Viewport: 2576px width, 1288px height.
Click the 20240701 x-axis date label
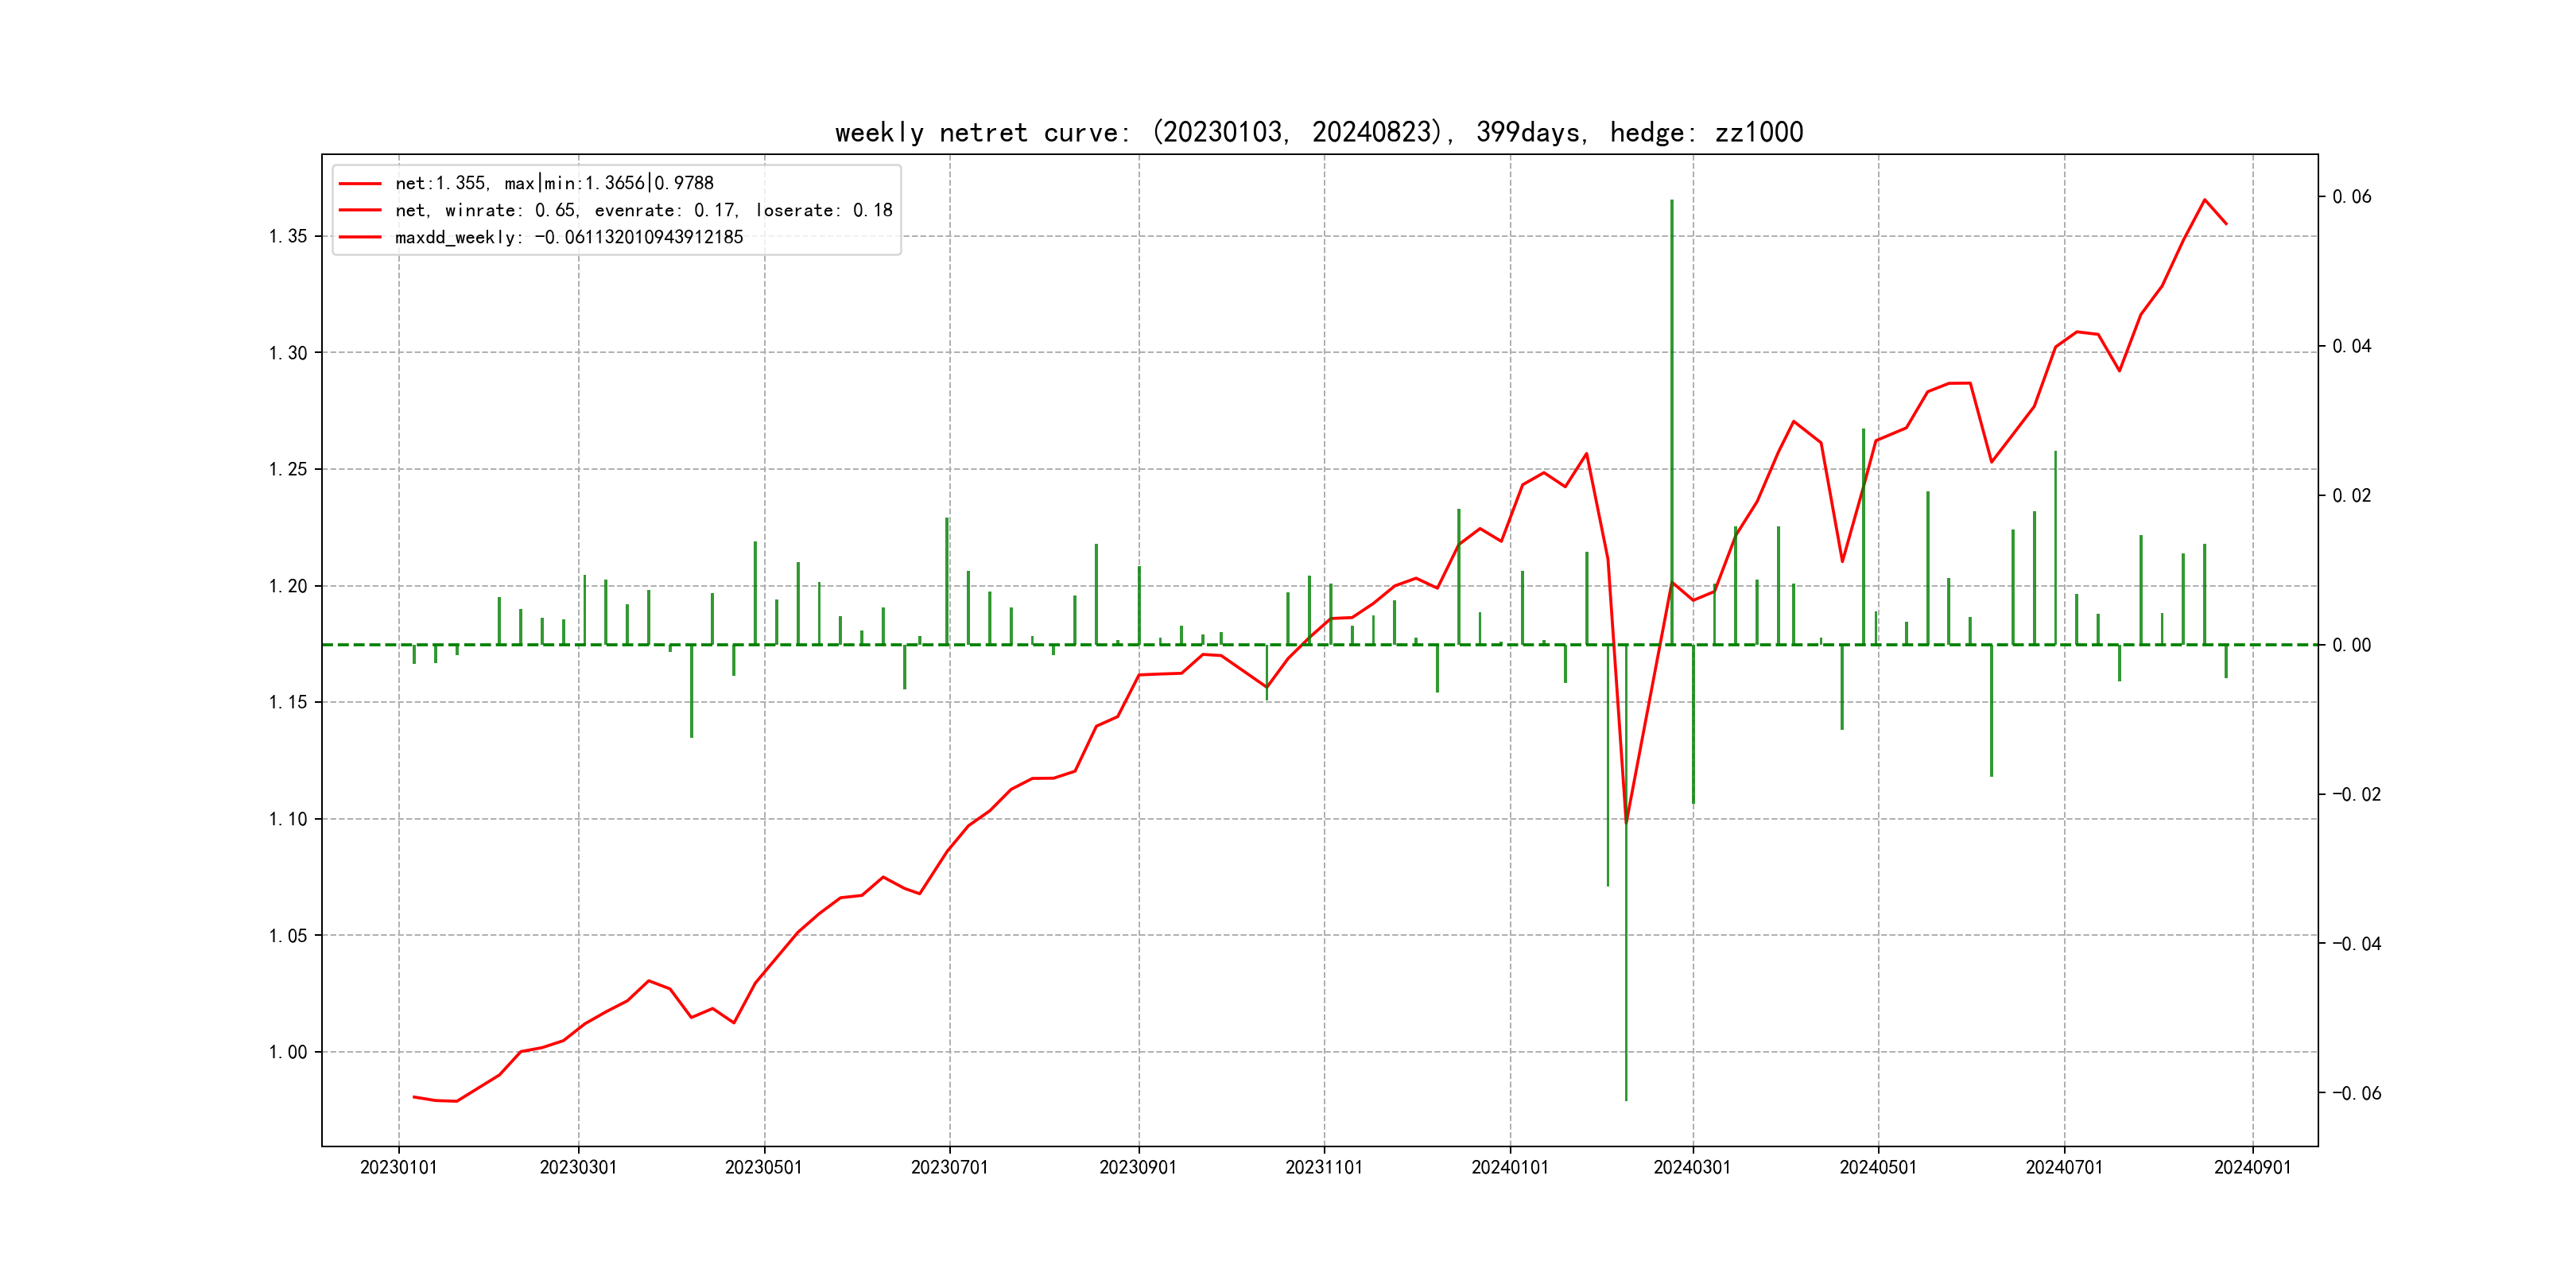coord(2064,1168)
